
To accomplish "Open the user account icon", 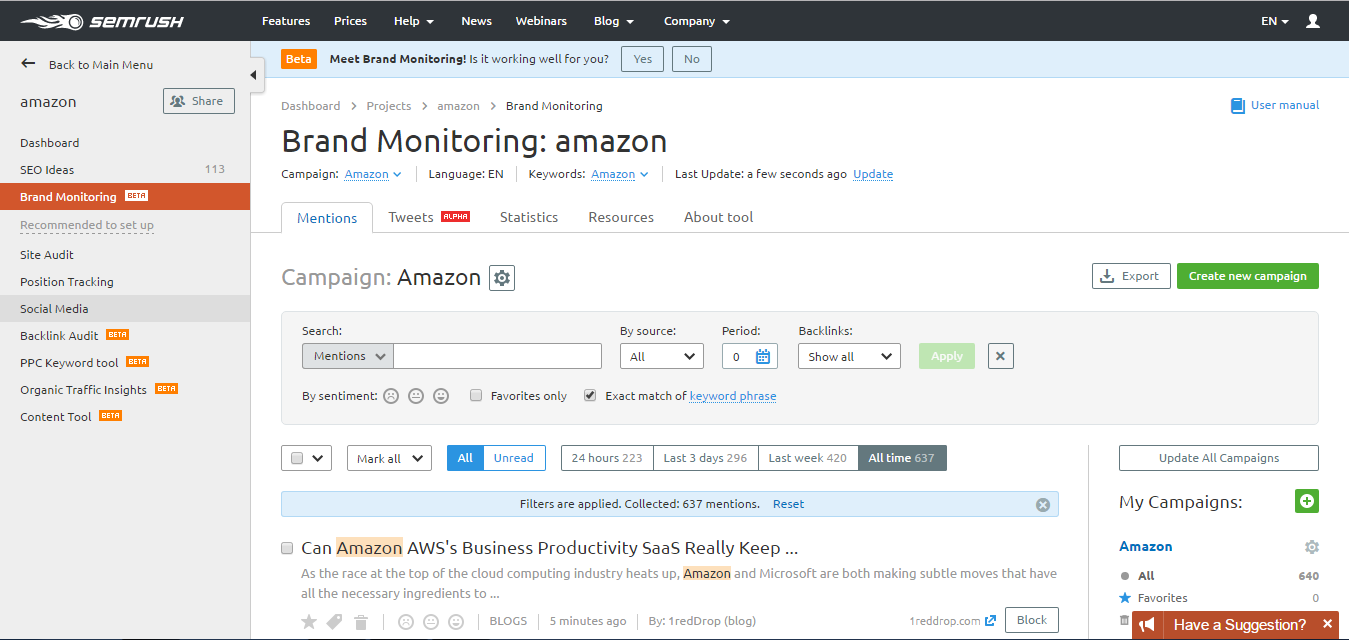I will 1313,20.
